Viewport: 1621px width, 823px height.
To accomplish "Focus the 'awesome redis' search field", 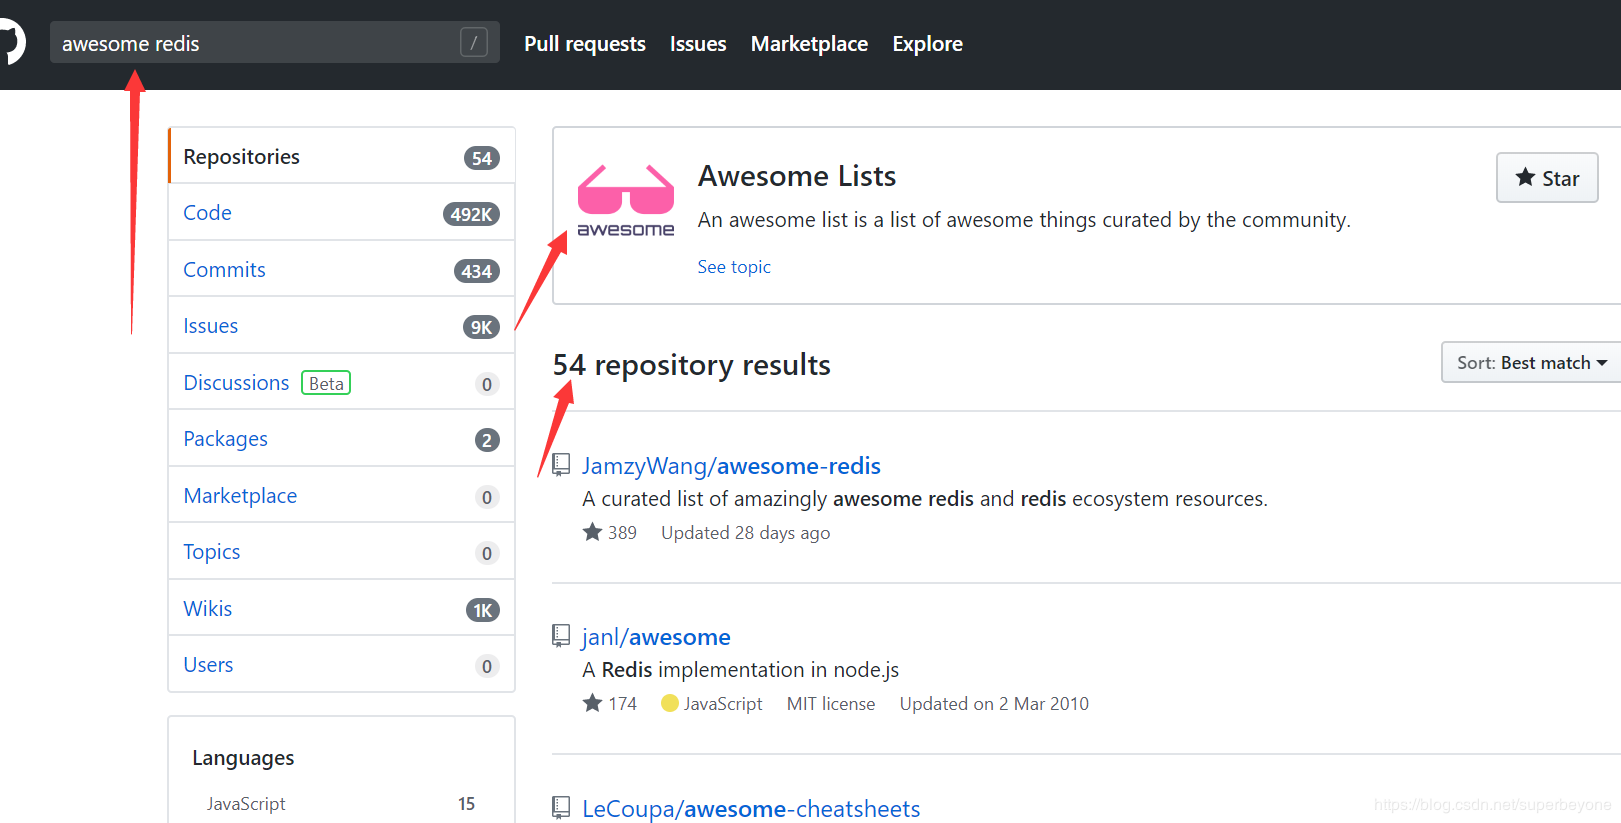I will coord(274,43).
